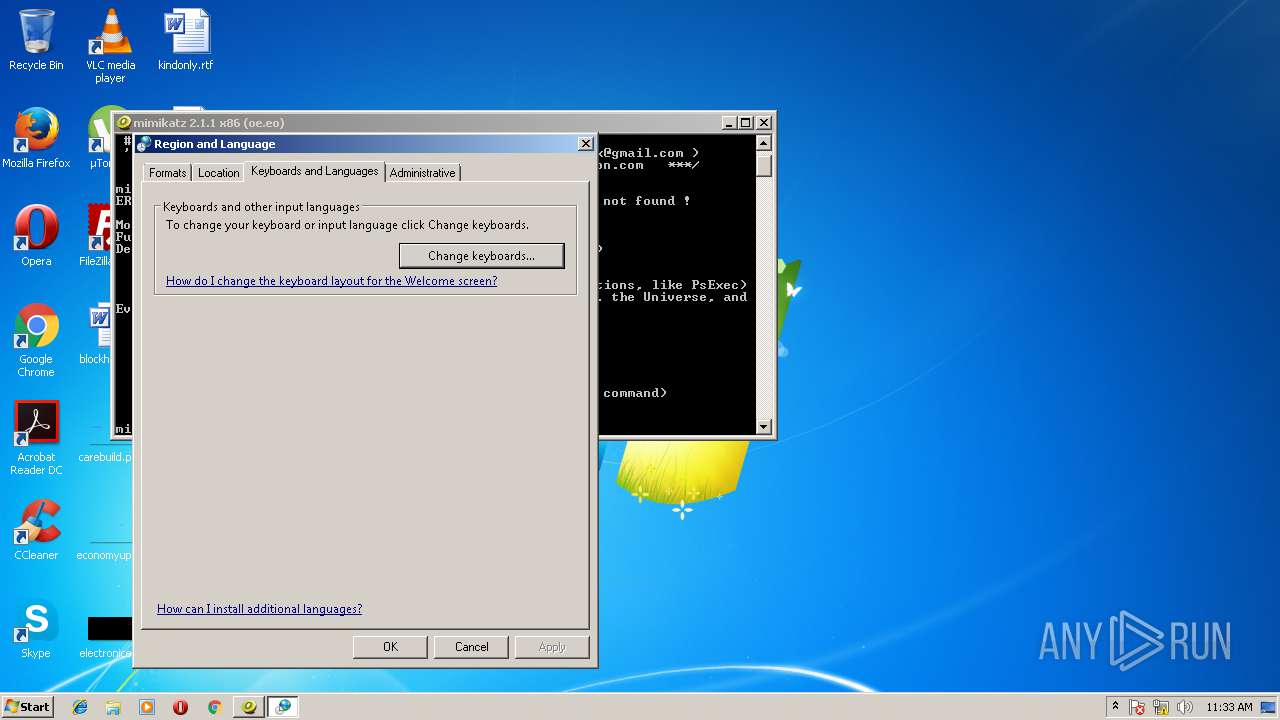Launch VLC media player shortcut

coord(110,46)
